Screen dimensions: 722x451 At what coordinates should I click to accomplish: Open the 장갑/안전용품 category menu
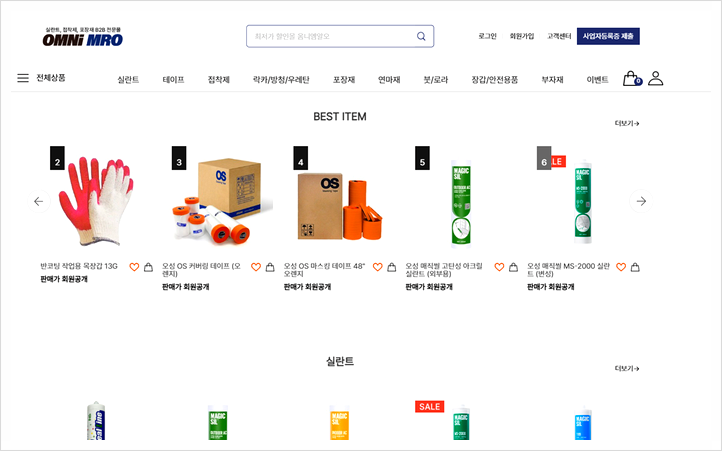point(495,80)
